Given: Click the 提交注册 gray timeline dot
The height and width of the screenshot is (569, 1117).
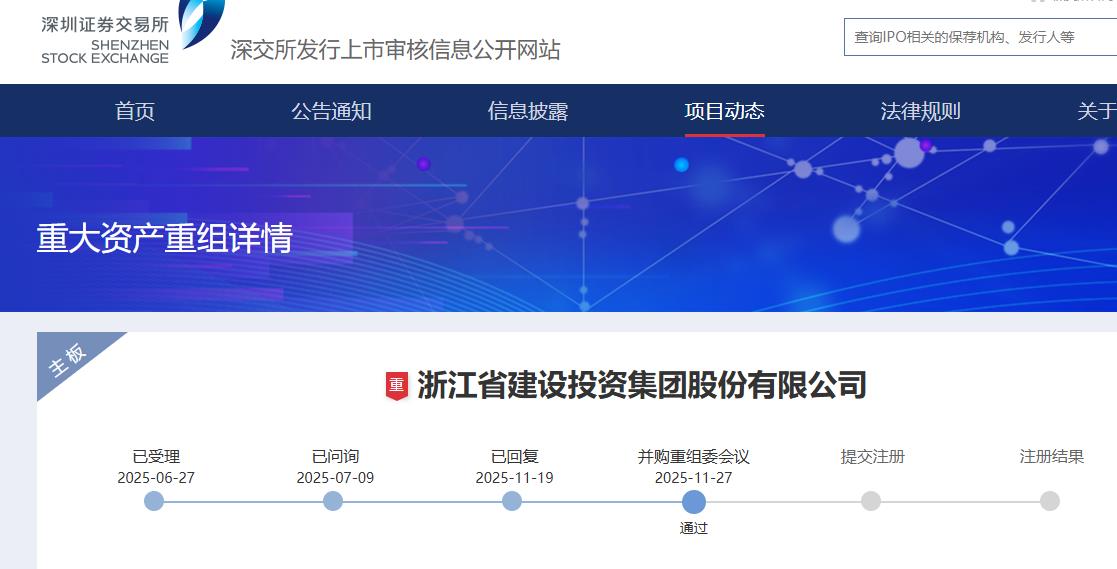Looking at the screenshot, I should click(x=871, y=501).
